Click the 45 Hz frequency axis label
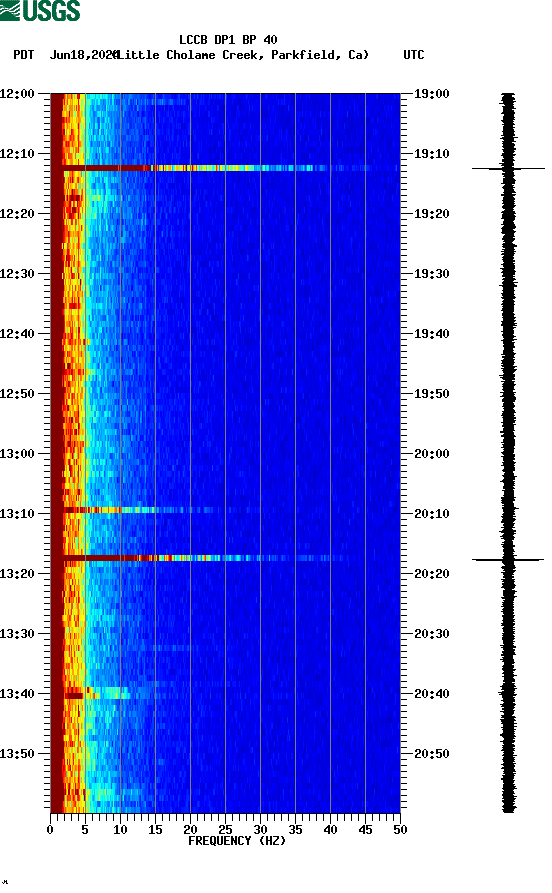The width and height of the screenshot is (552, 893). (365, 830)
